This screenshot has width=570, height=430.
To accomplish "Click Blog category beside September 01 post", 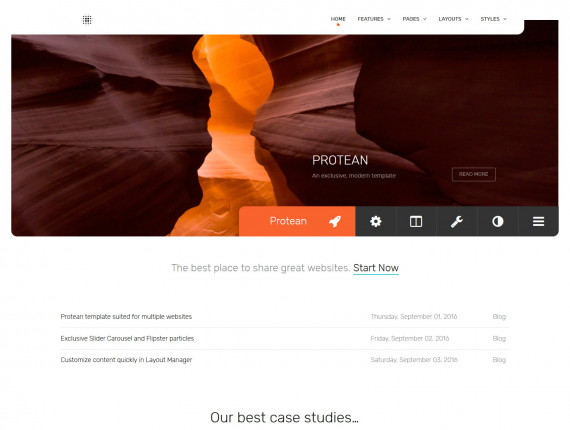I will click(x=499, y=317).
